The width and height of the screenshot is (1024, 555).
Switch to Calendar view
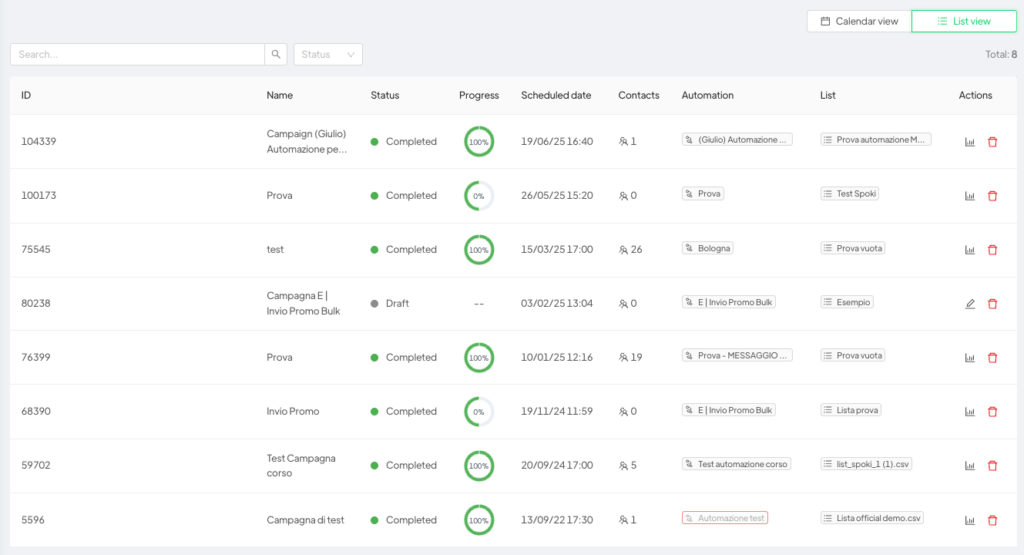click(859, 21)
